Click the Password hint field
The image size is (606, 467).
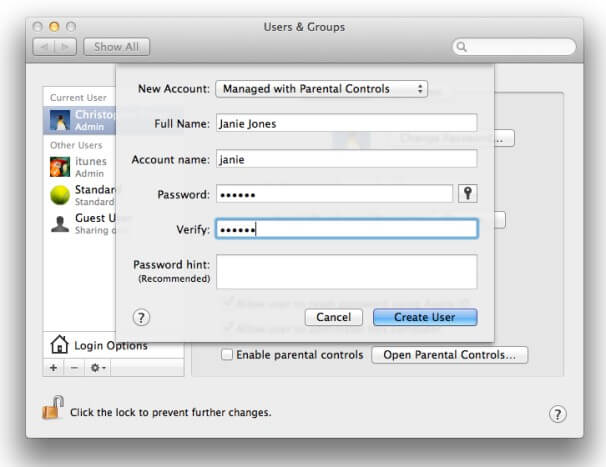[x=346, y=271]
